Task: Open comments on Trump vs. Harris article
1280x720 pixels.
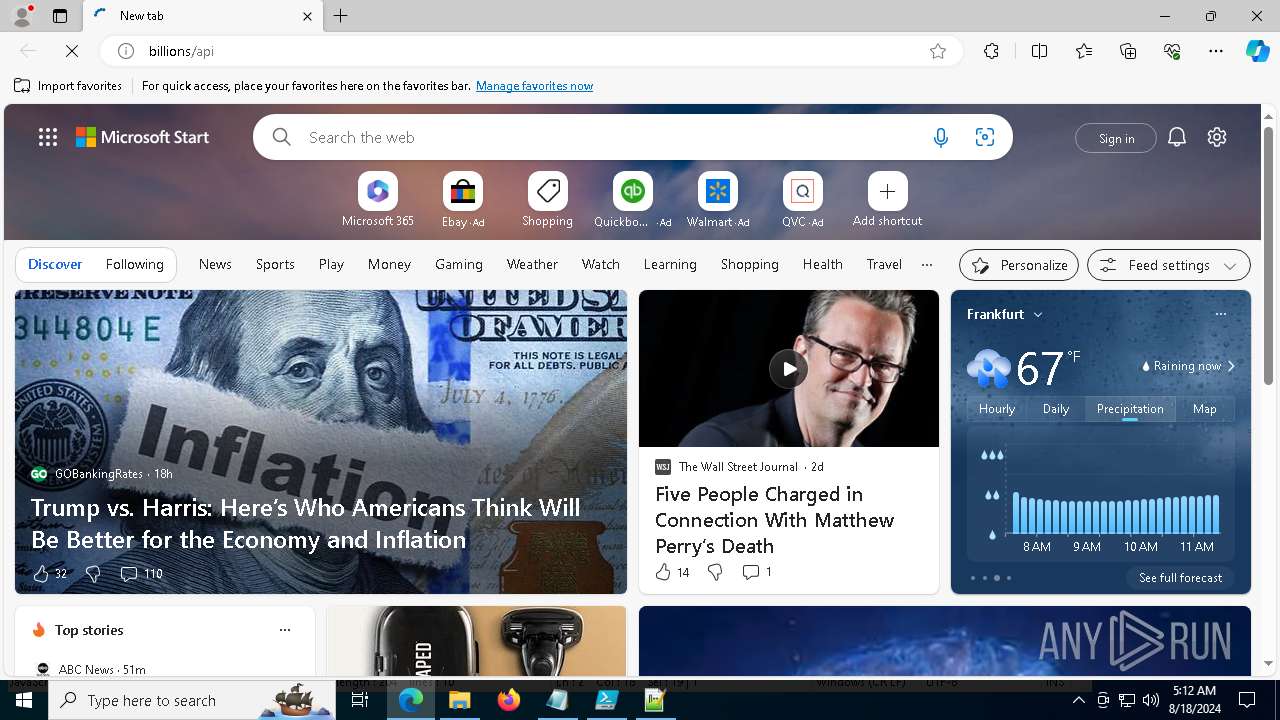Action: coord(141,574)
